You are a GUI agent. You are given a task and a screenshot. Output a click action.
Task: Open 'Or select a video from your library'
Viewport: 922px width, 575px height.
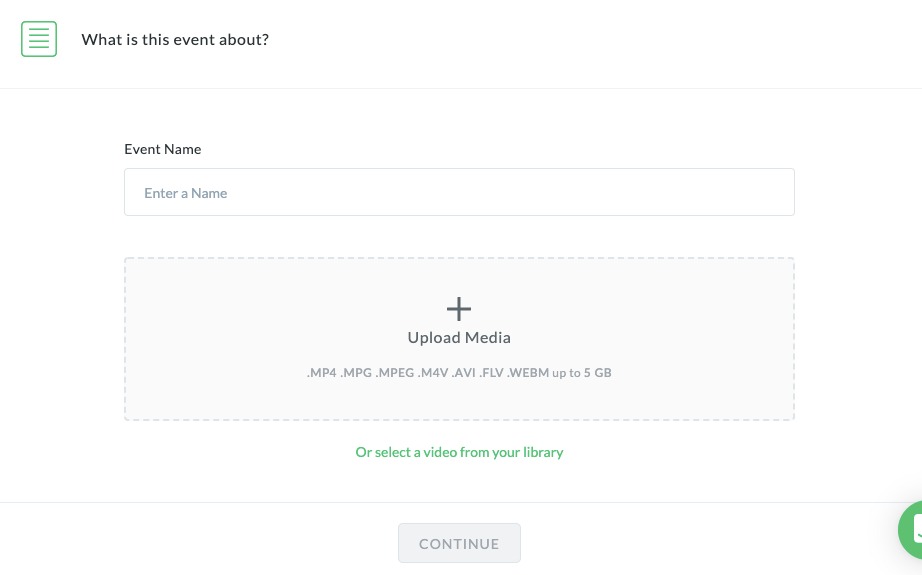[459, 452]
